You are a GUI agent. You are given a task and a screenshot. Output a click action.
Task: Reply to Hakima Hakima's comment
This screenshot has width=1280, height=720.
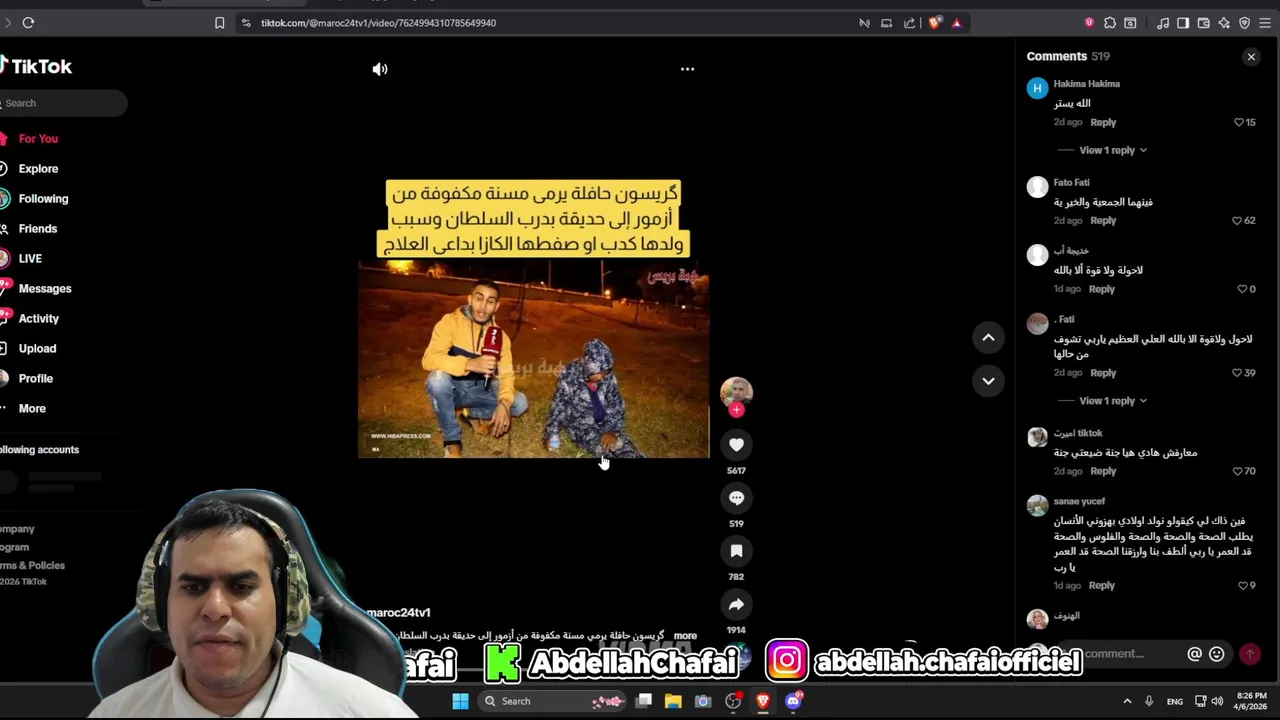coord(1103,122)
